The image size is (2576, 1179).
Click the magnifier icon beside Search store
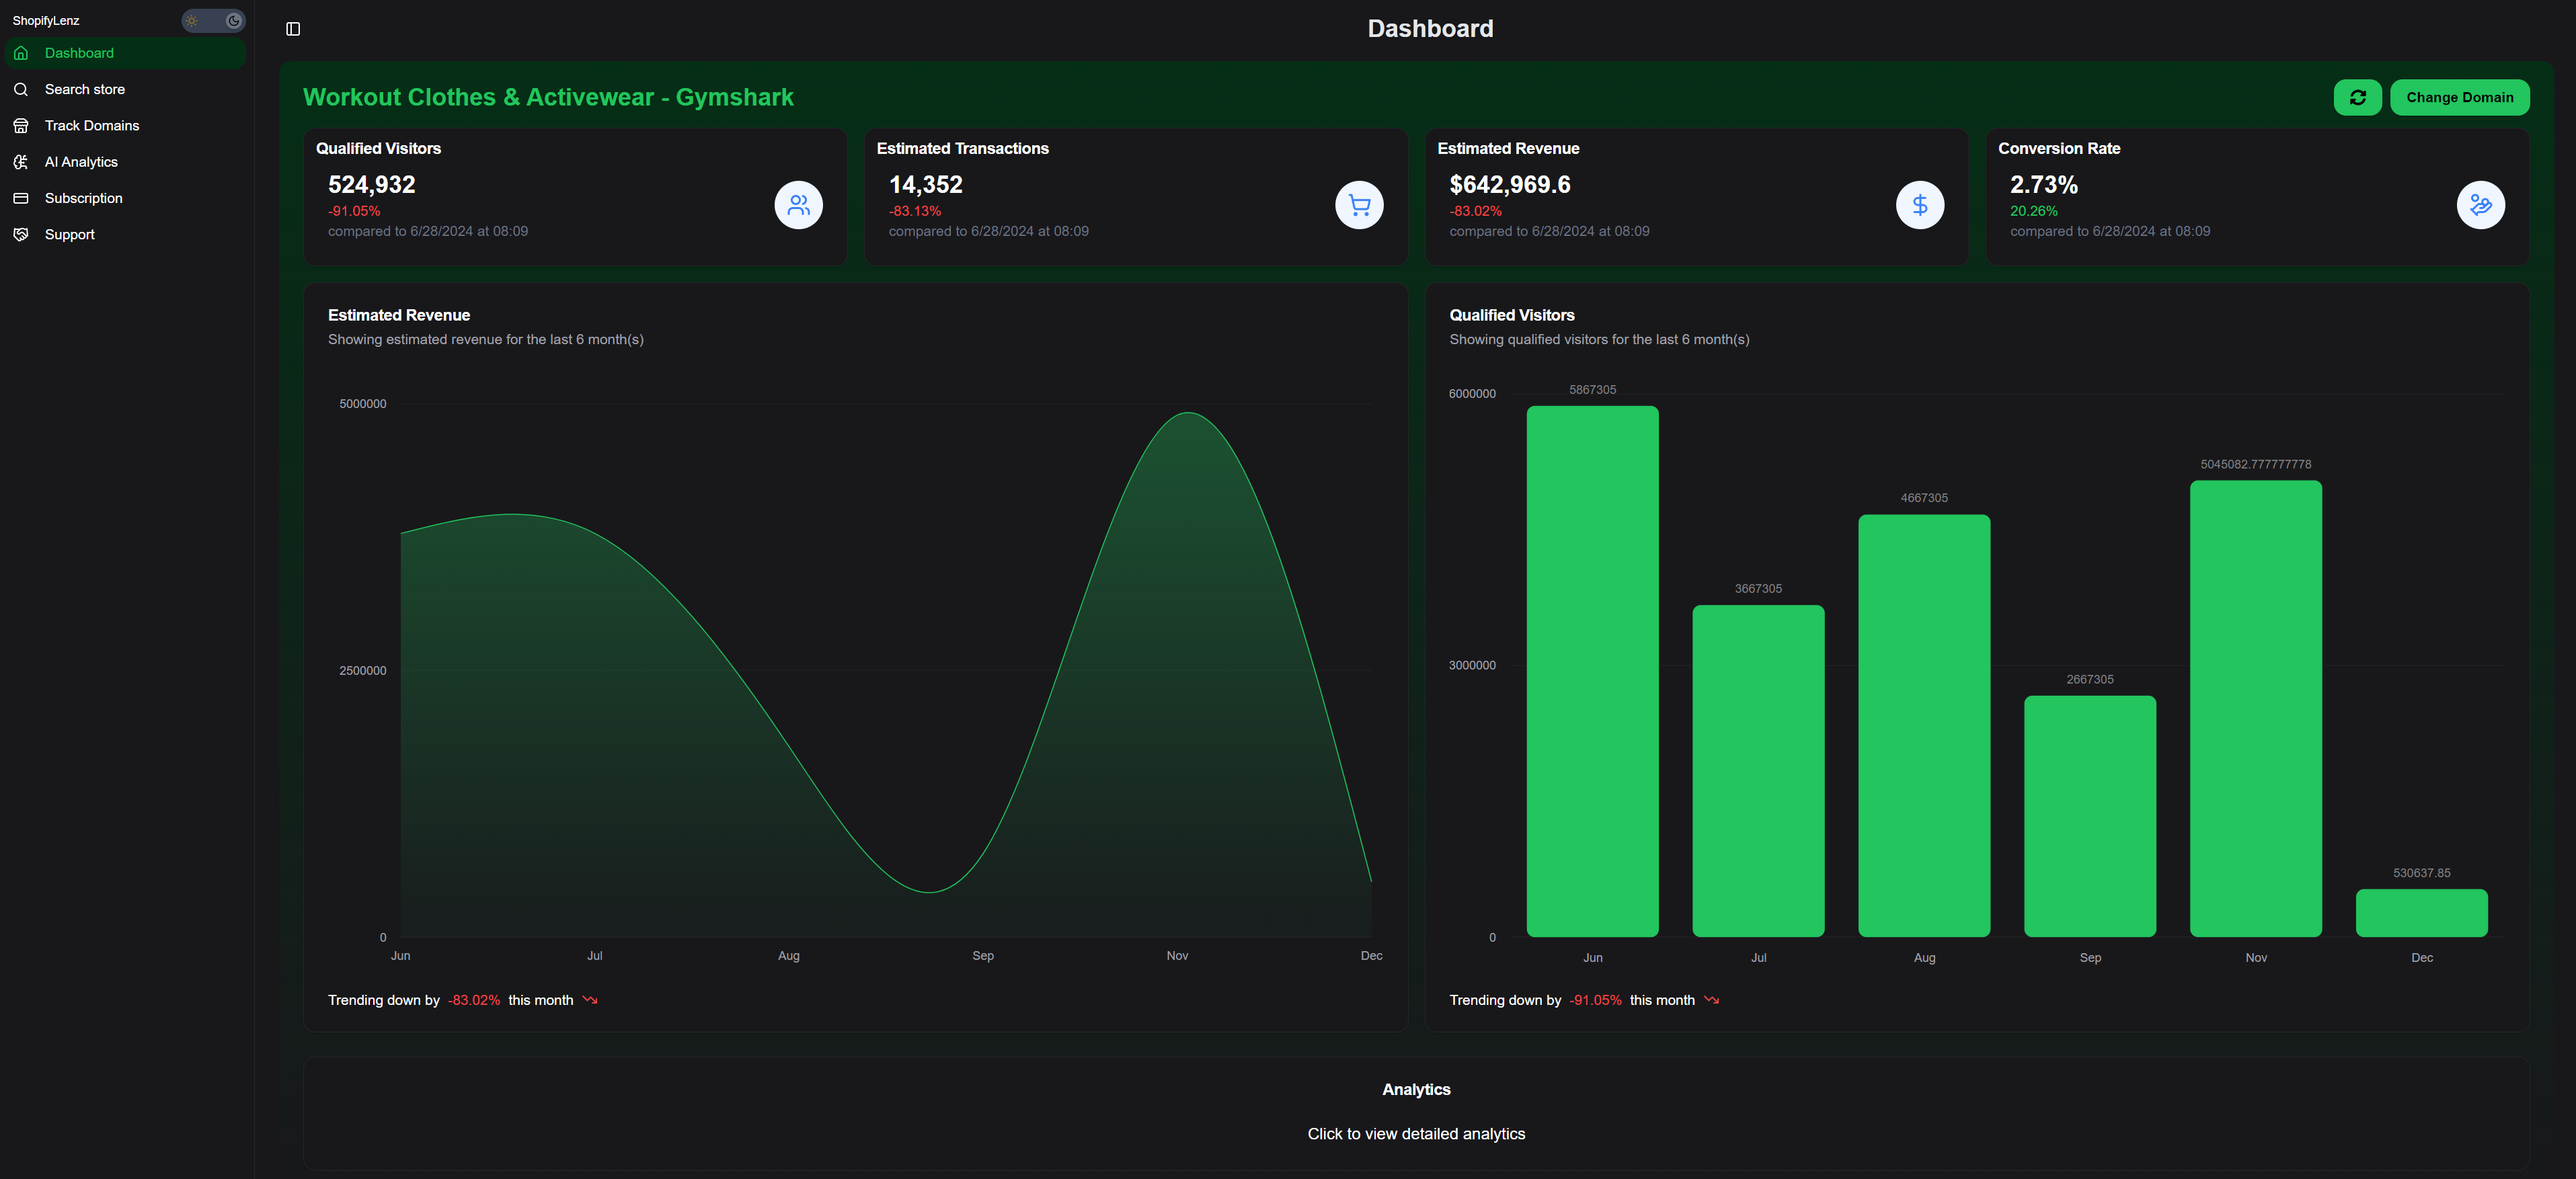(21, 89)
